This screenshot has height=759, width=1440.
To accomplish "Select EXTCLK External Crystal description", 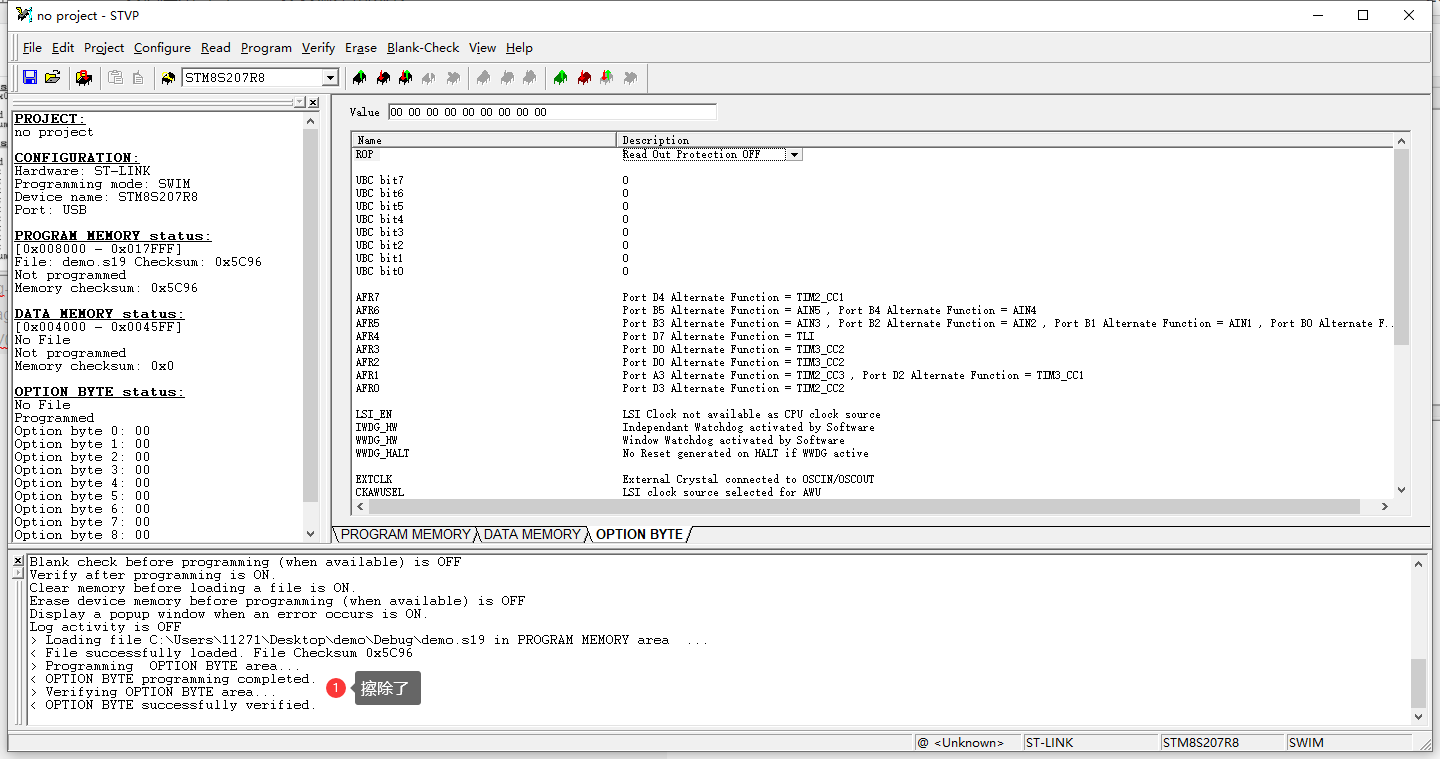I will (x=748, y=480).
